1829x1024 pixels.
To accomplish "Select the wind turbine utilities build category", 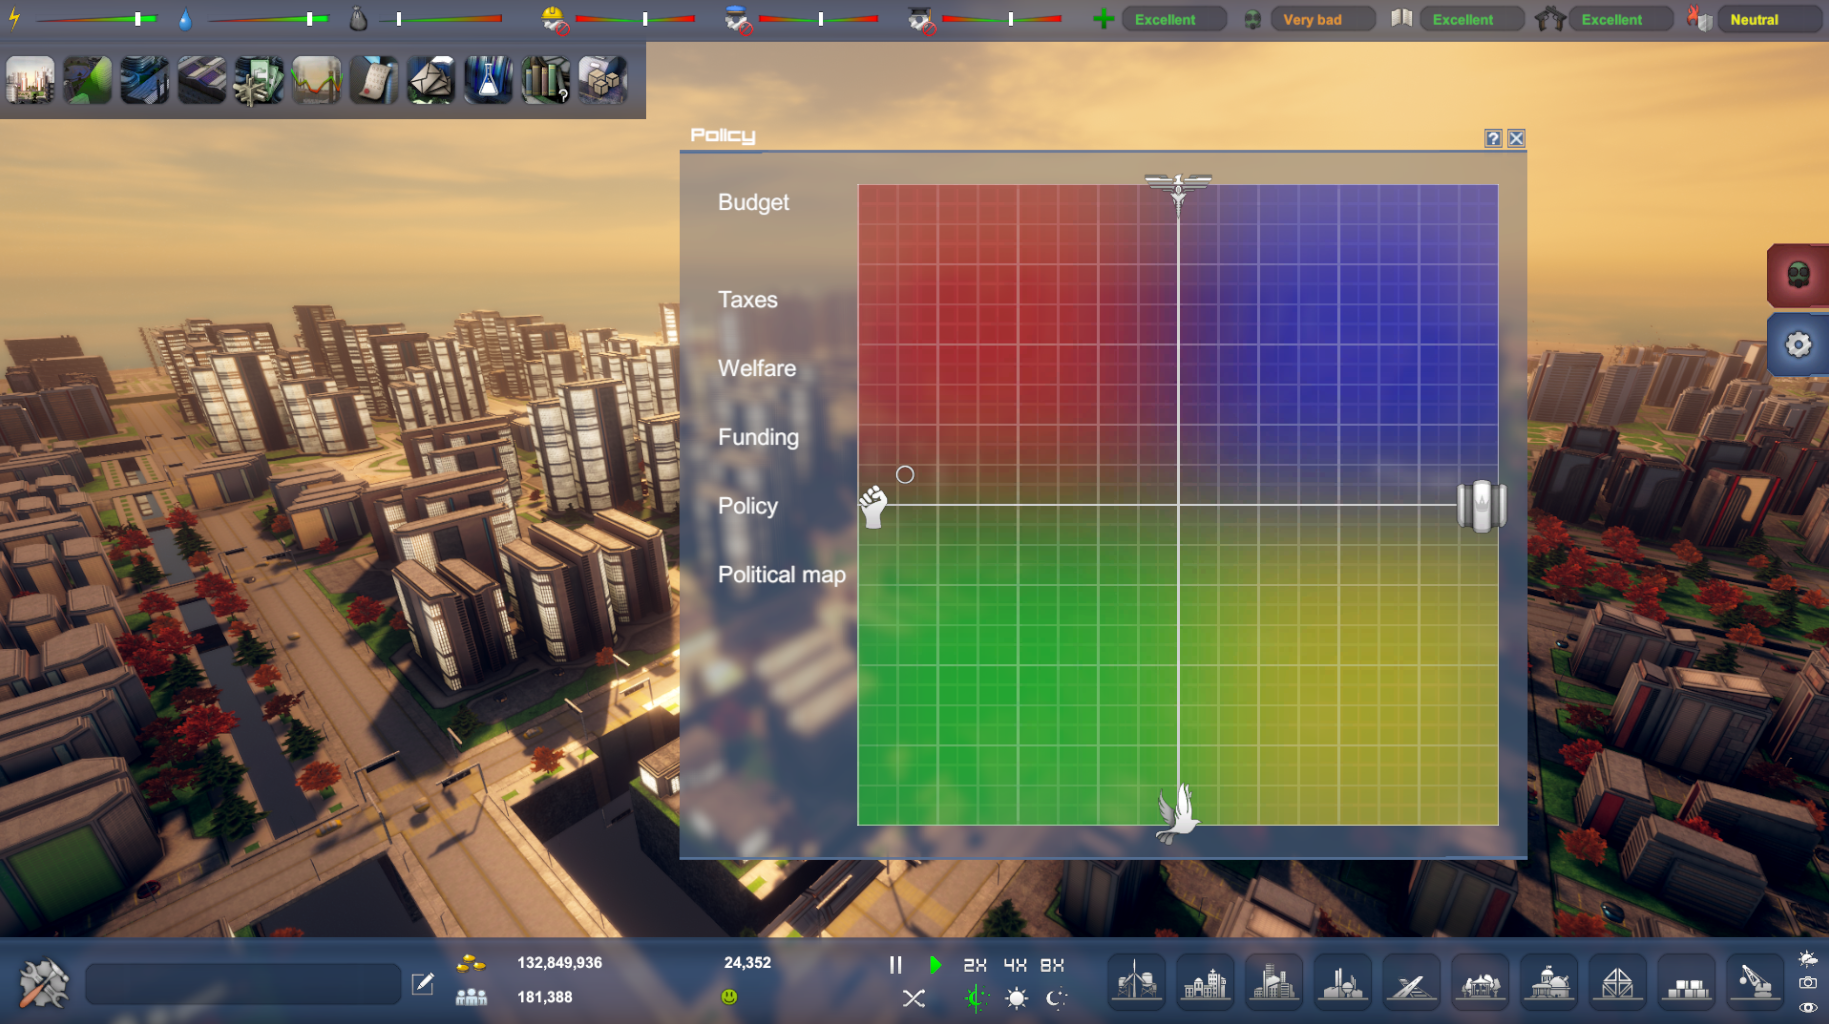I will click(1137, 982).
